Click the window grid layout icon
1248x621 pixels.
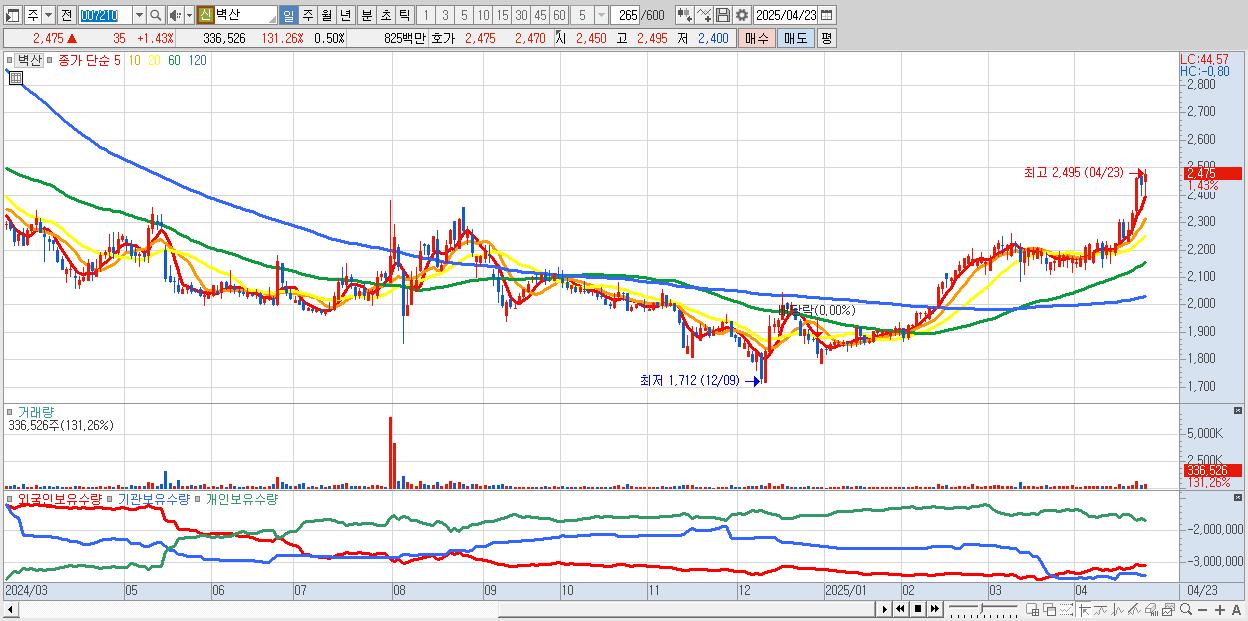click(1033, 609)
